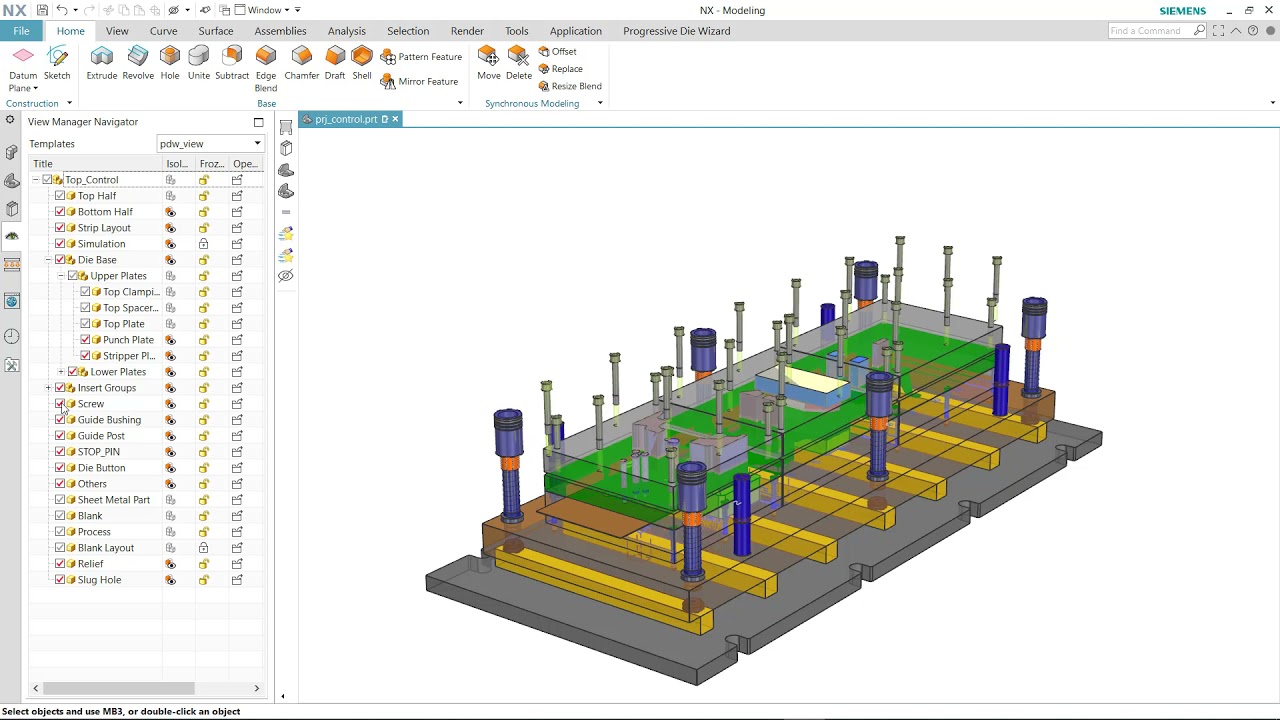Viewport: 1280px width, 720px height.
Task: Open the Progressive Die Wizard tab
Action: [x=676, y=31]
